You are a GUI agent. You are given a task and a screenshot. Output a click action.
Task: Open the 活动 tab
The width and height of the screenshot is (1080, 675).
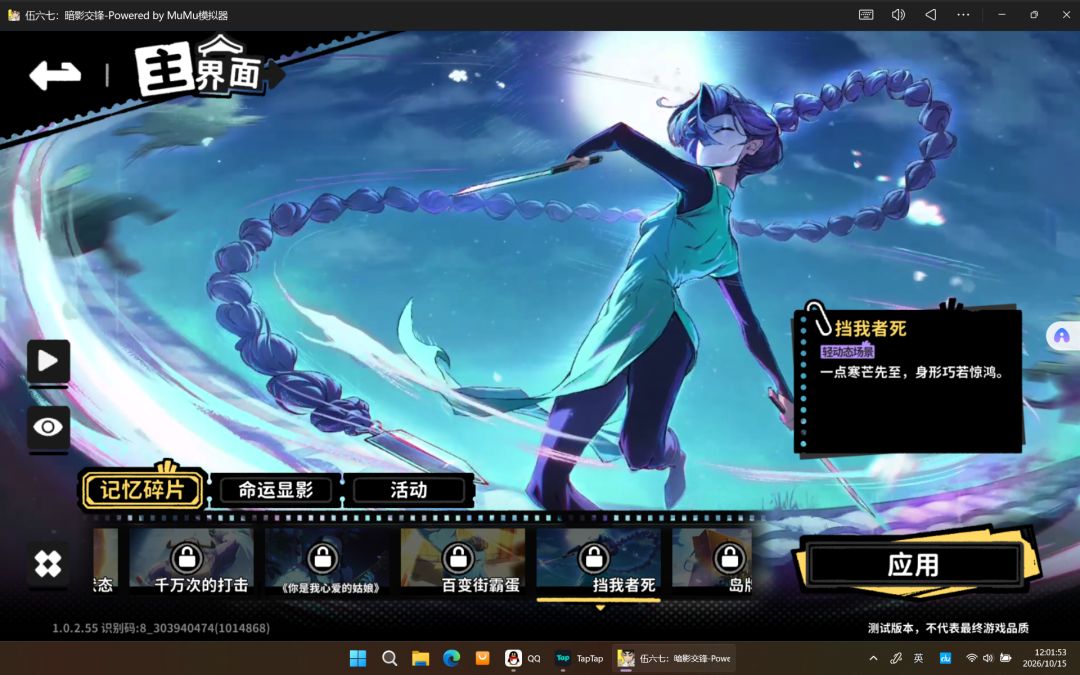point(408,490)
